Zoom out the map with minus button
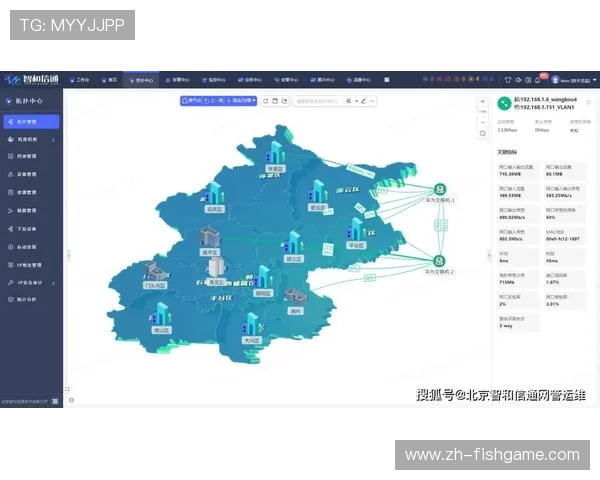This screenshot has width=600, height=480. pyautogui.click(x=483, y=122)
